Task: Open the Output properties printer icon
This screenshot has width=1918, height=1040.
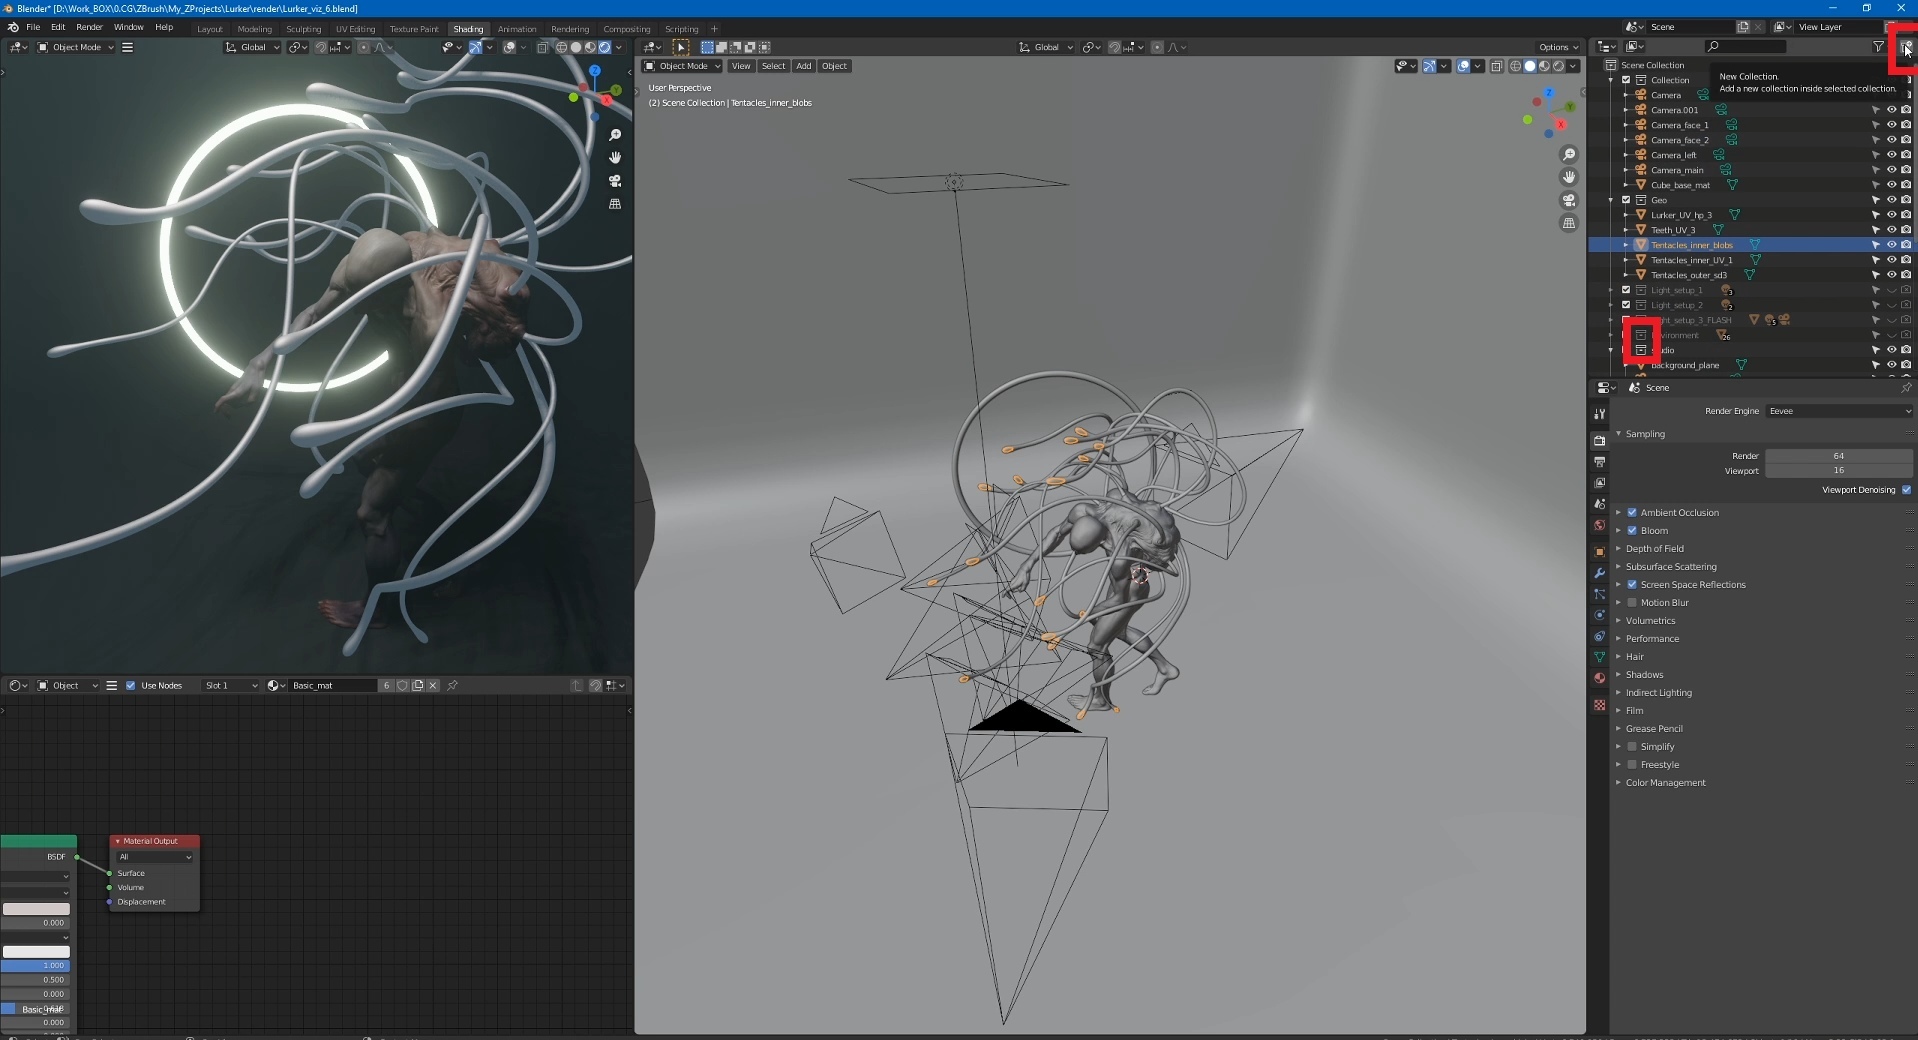Action: (x=1599, y=462)
